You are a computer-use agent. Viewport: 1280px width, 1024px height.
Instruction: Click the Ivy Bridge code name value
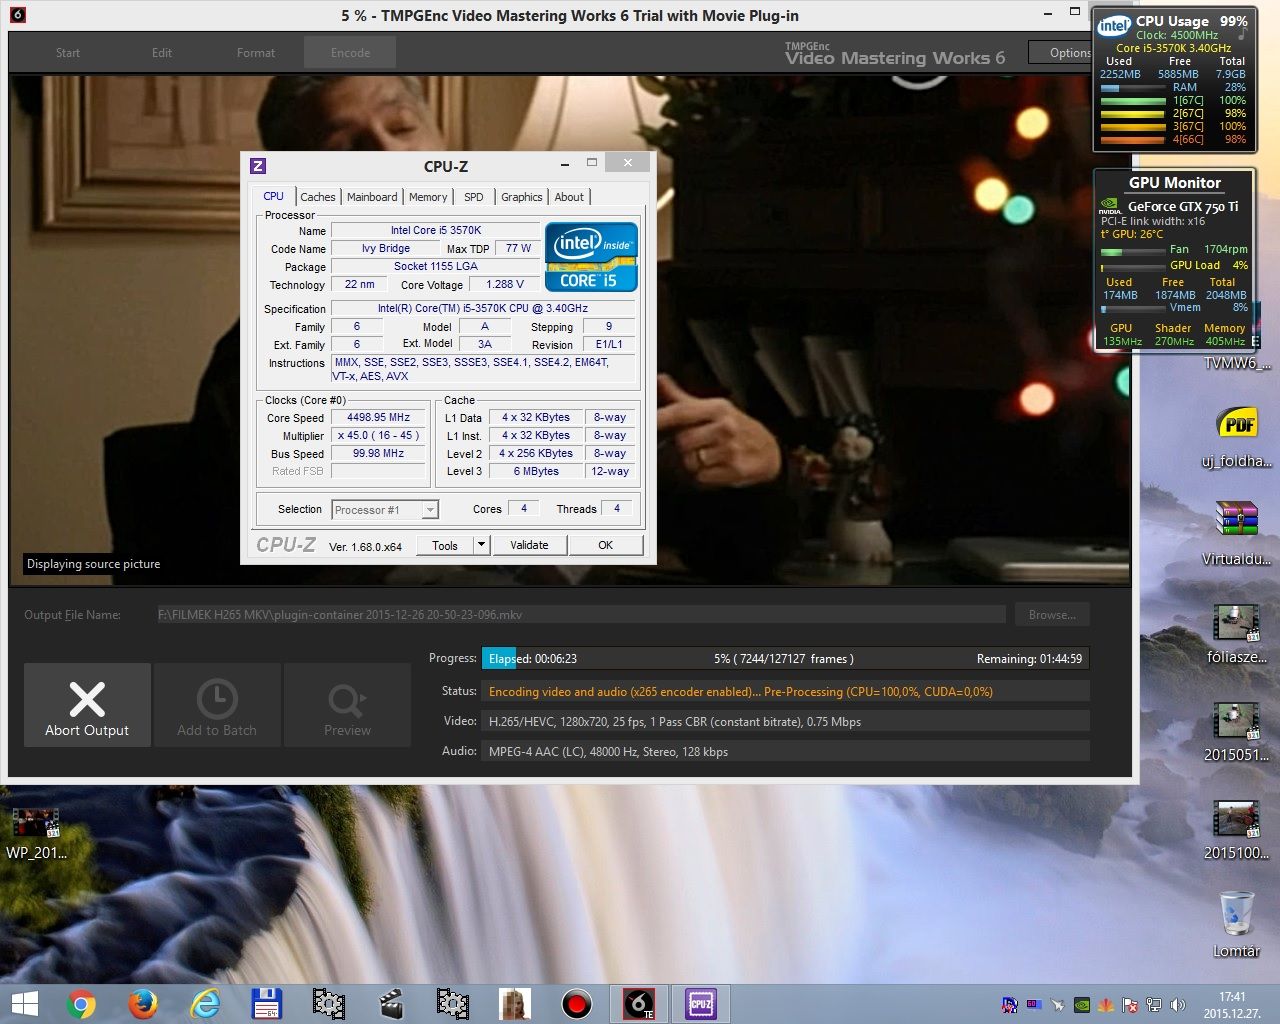click(385, 248)
